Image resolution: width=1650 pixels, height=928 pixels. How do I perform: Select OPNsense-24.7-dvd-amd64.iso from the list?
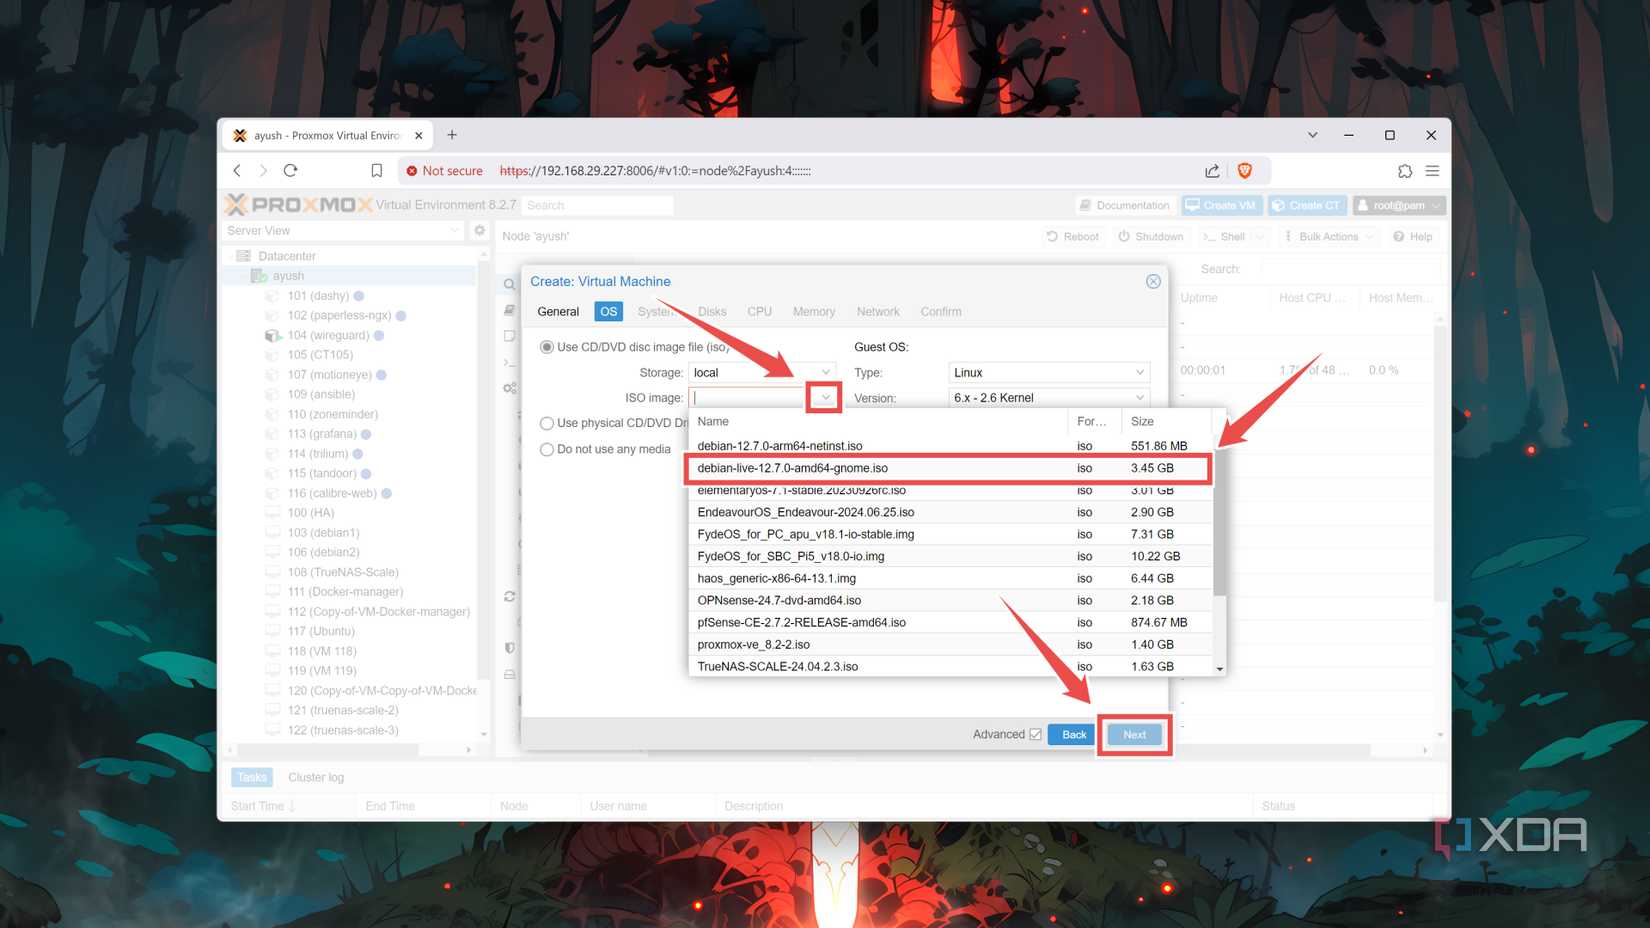pos(950,600)
